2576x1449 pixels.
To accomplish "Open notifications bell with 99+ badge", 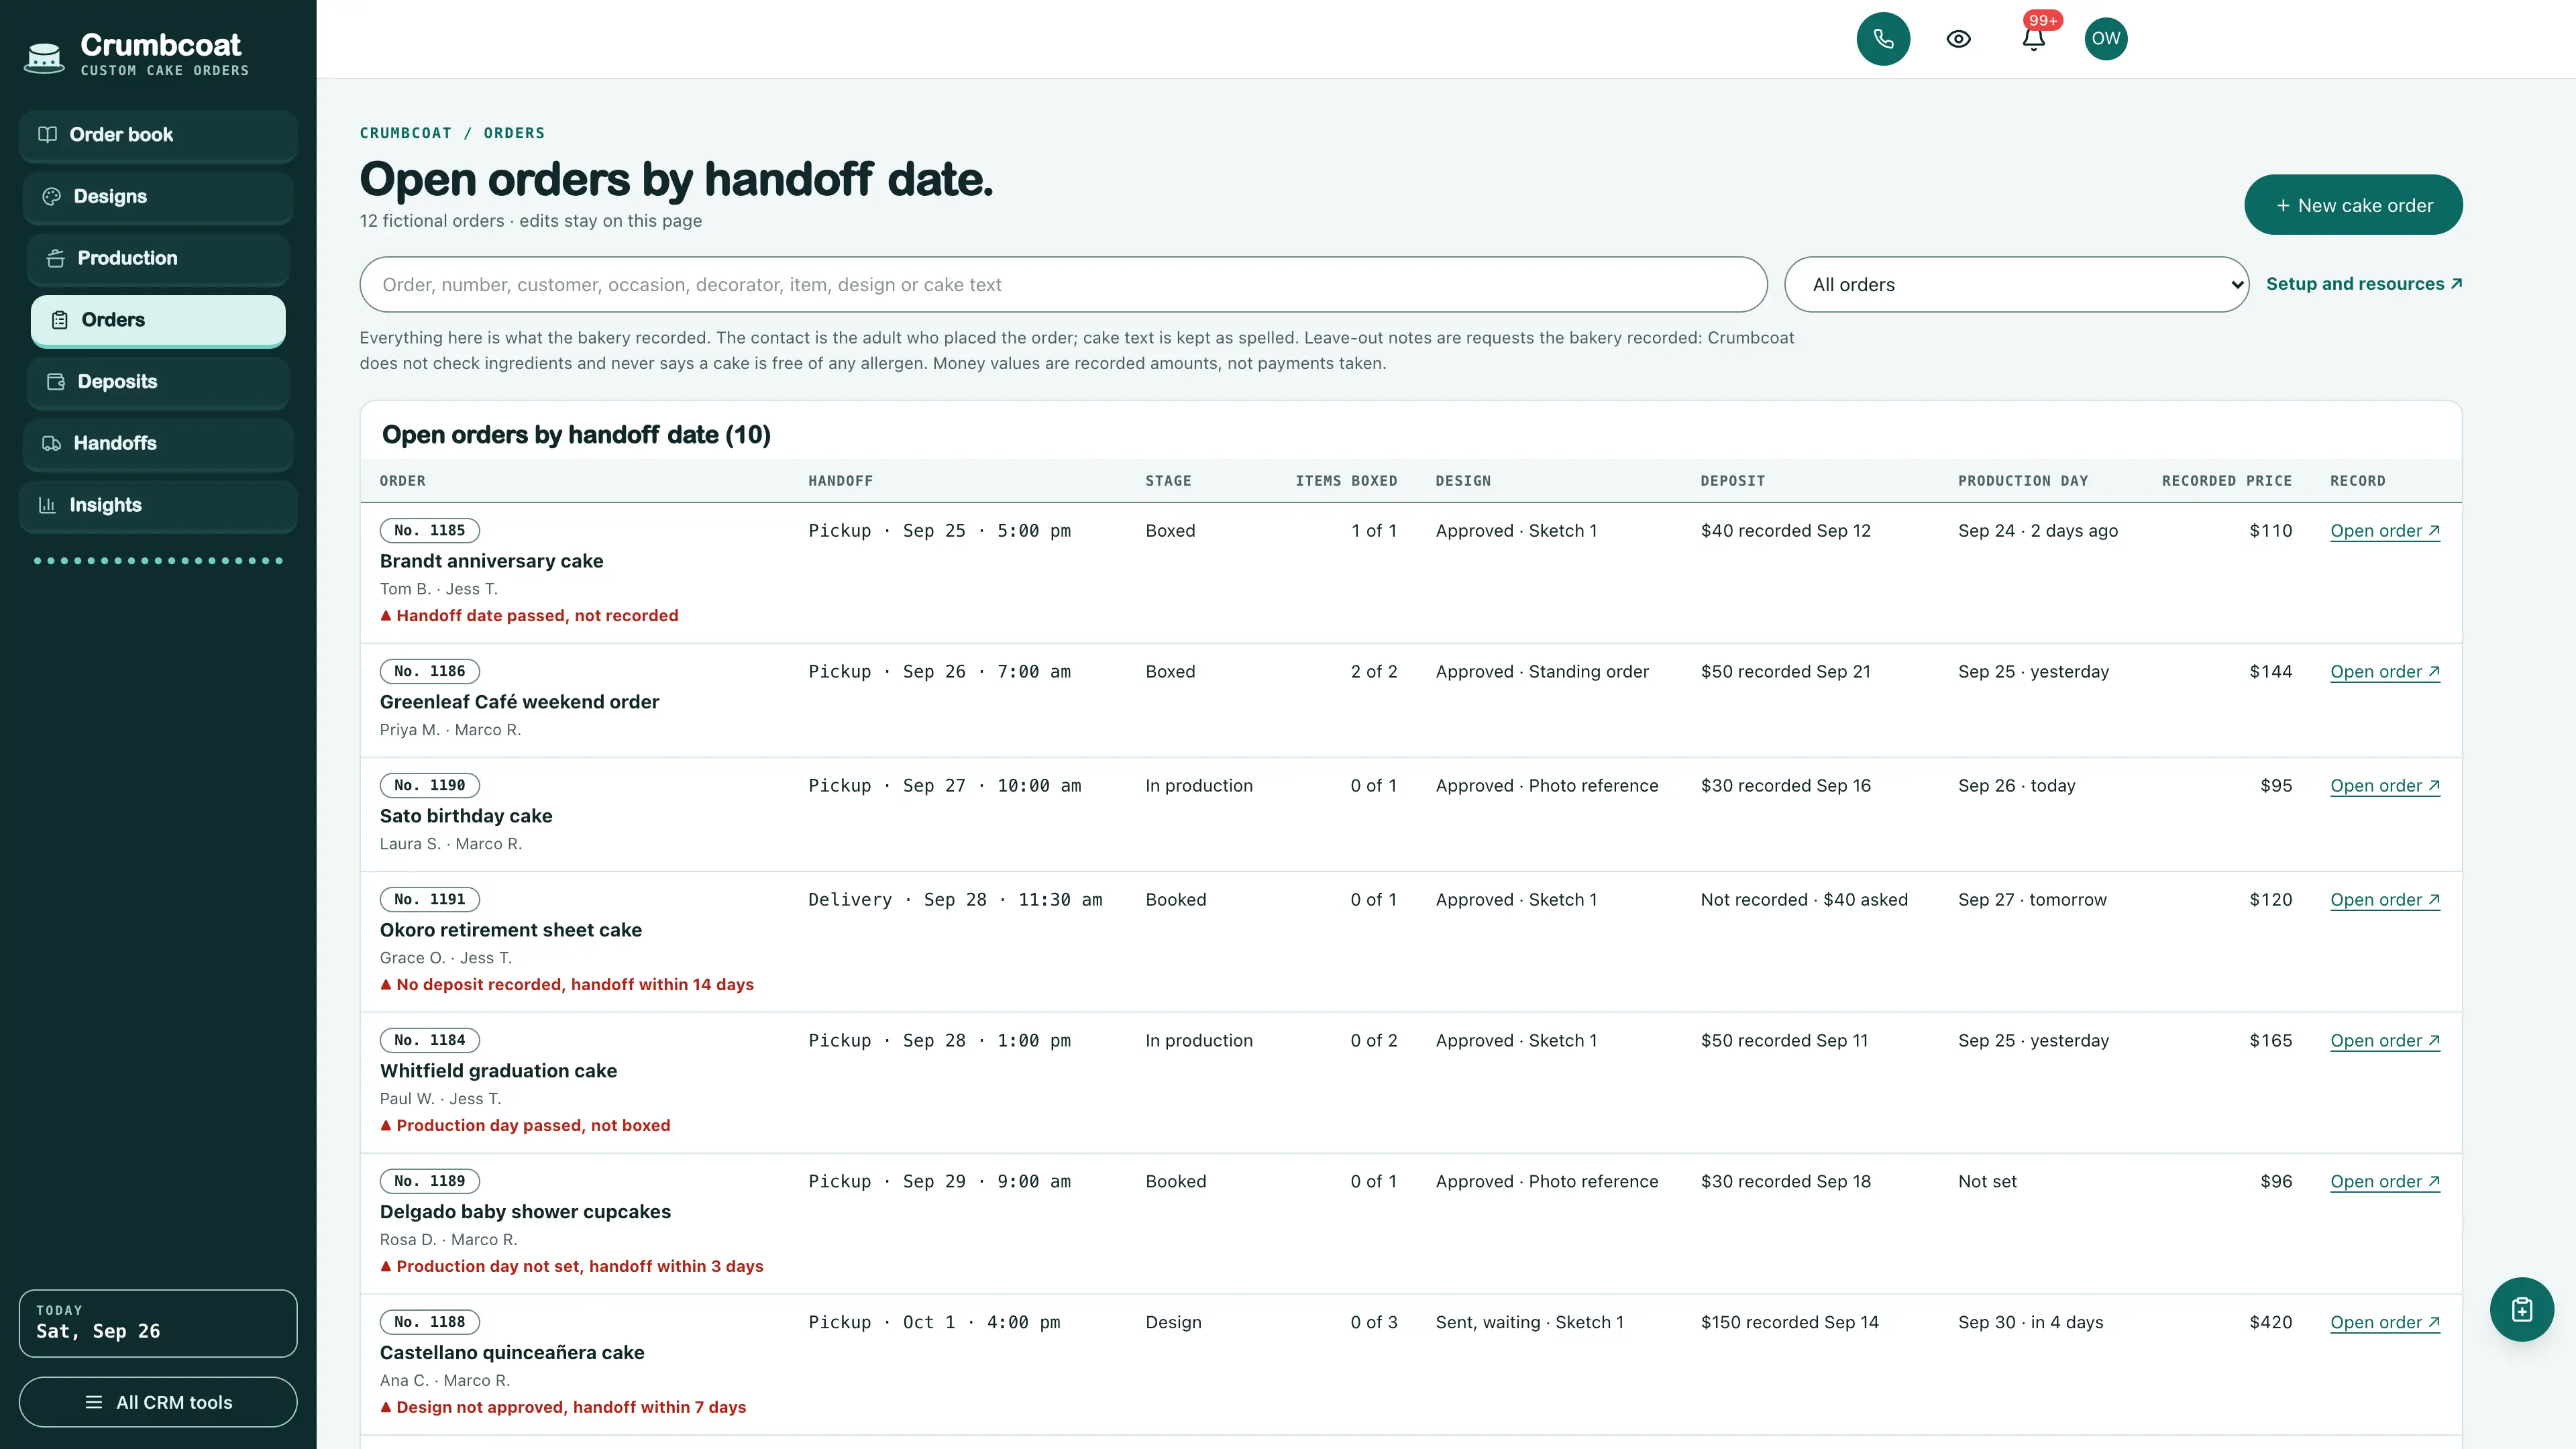I will click(2033, 39).
